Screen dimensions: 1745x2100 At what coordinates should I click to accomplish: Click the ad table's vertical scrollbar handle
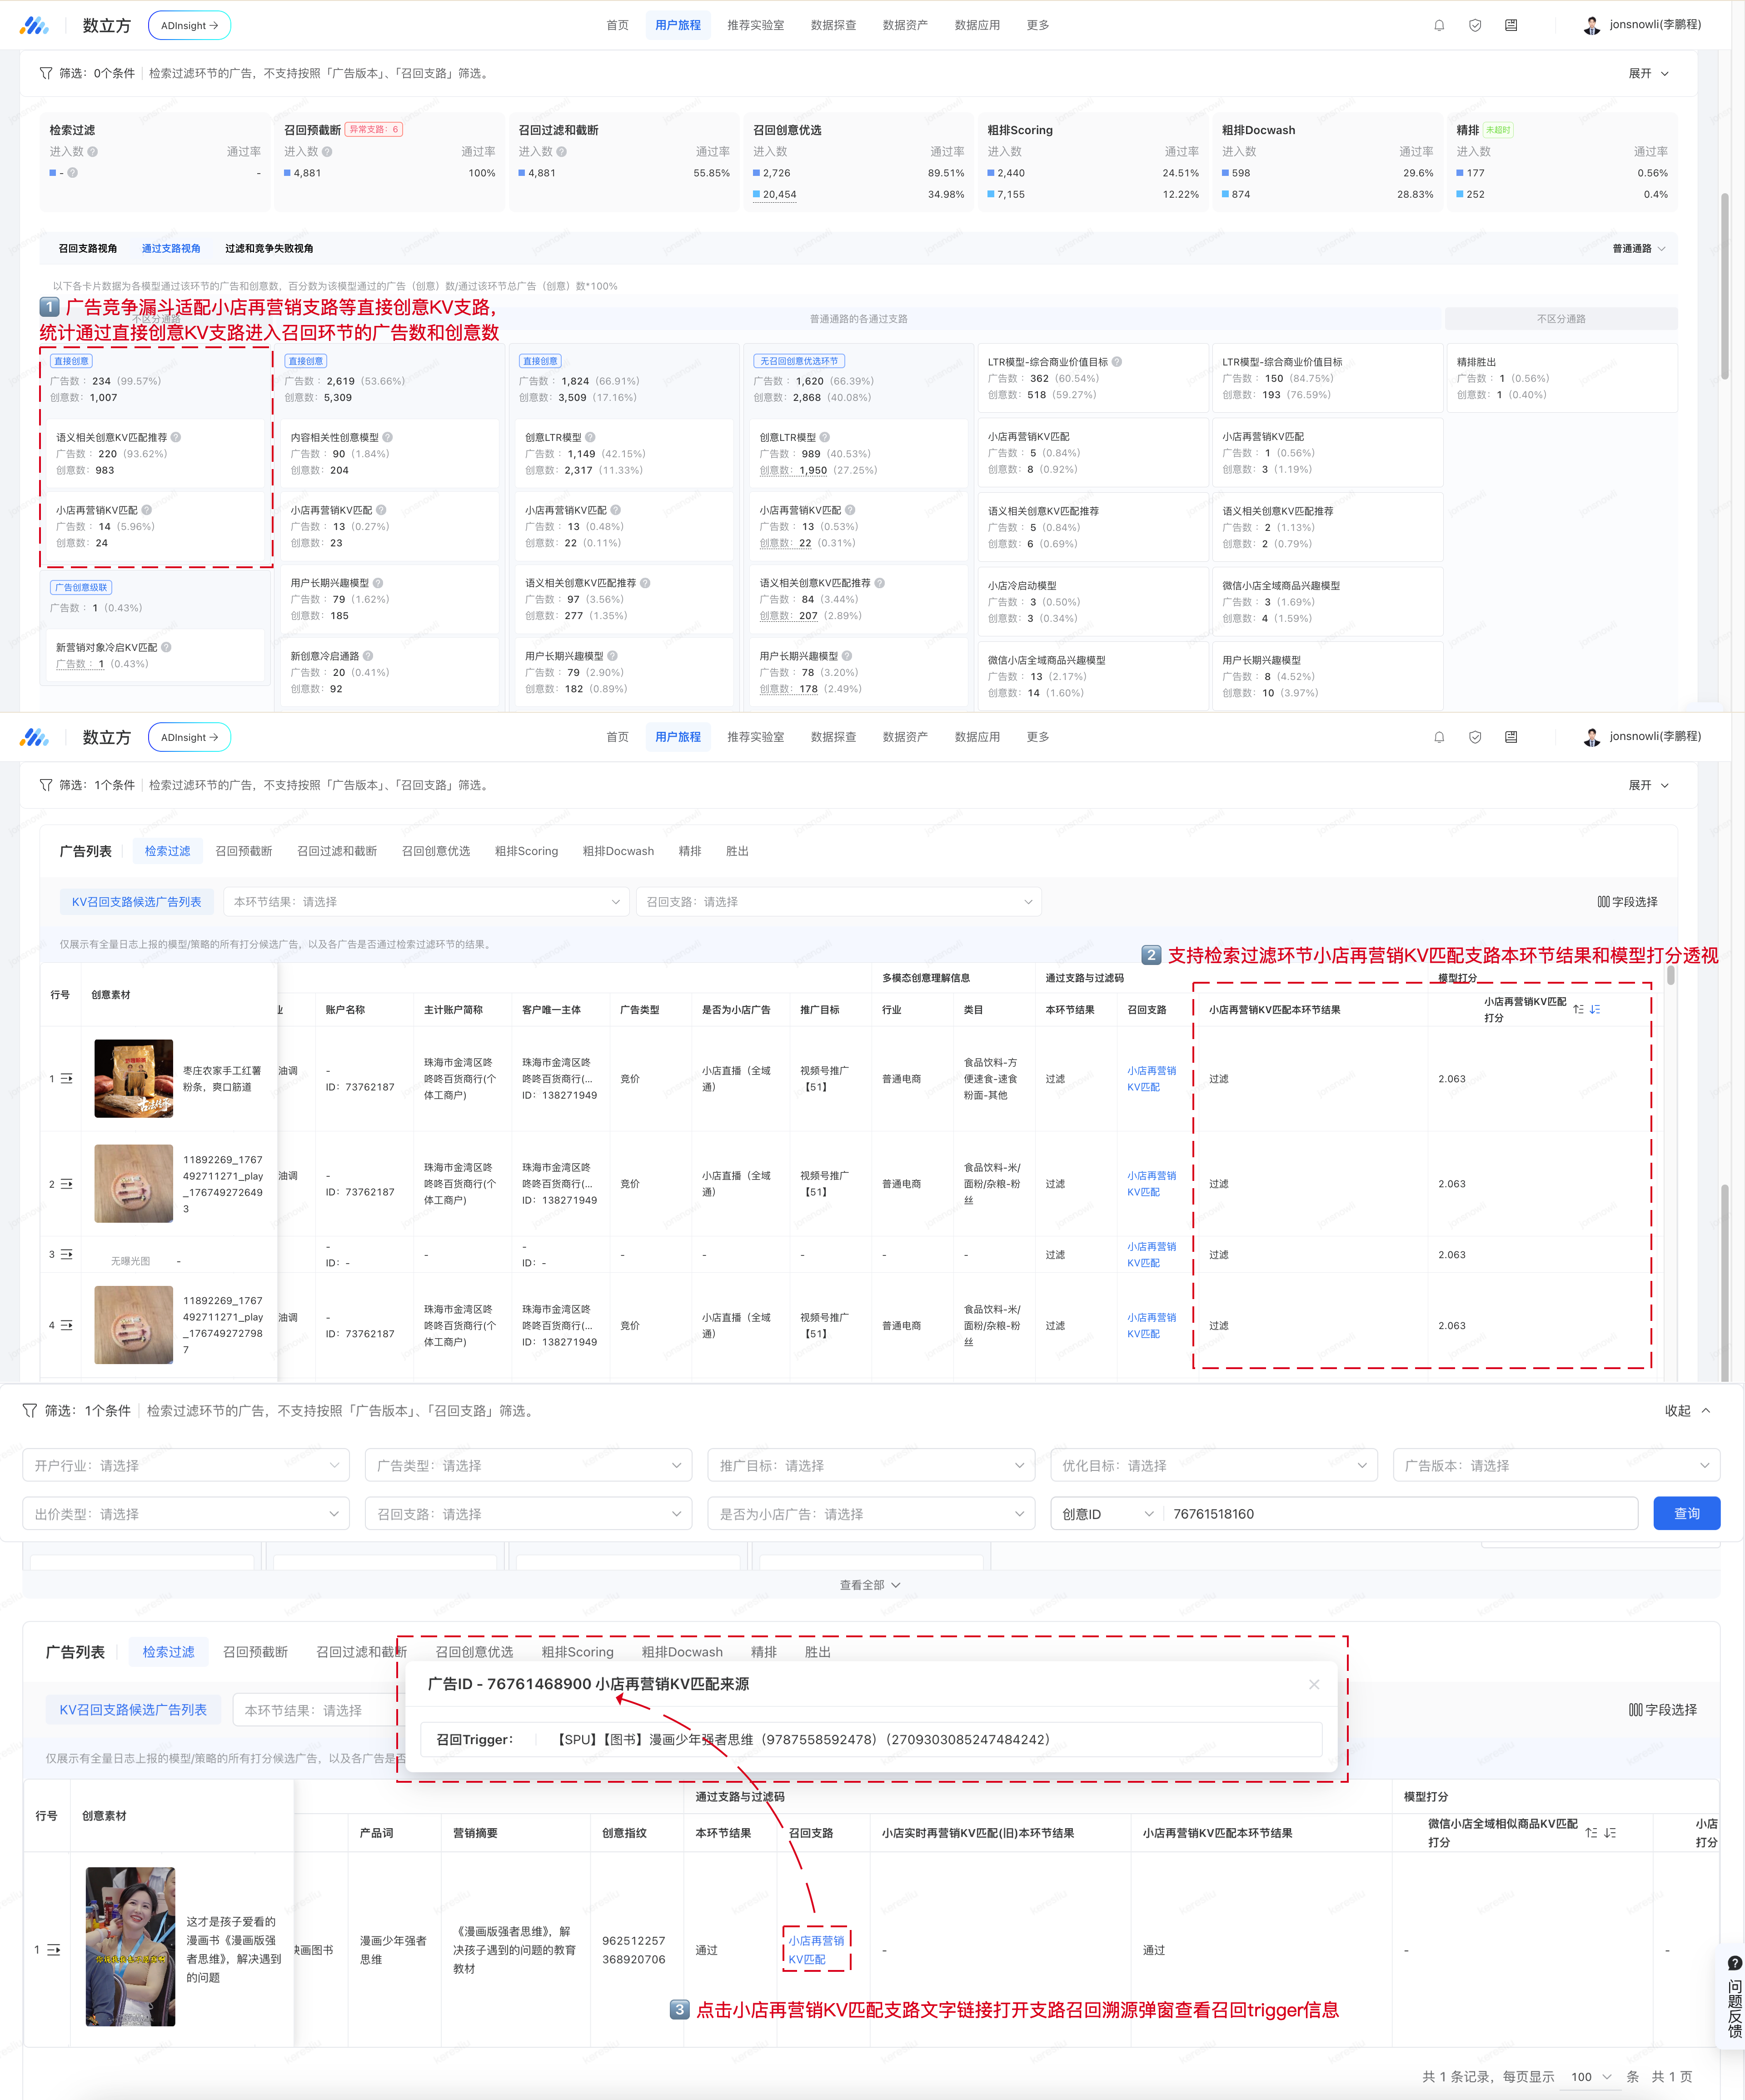(1671, 975)
